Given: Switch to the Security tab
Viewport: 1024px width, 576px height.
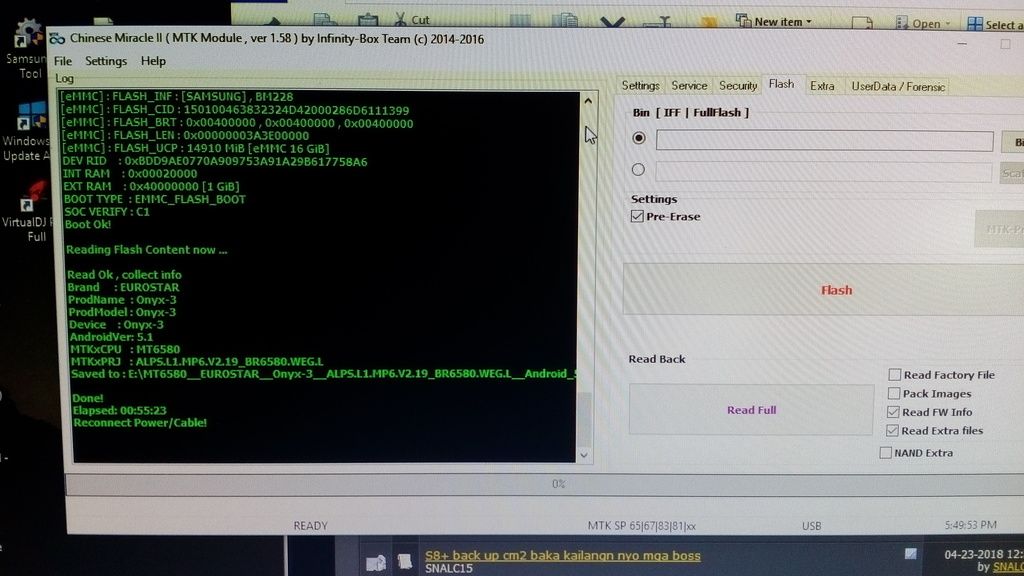Looking at the screenshot, I should coord(738,86).
